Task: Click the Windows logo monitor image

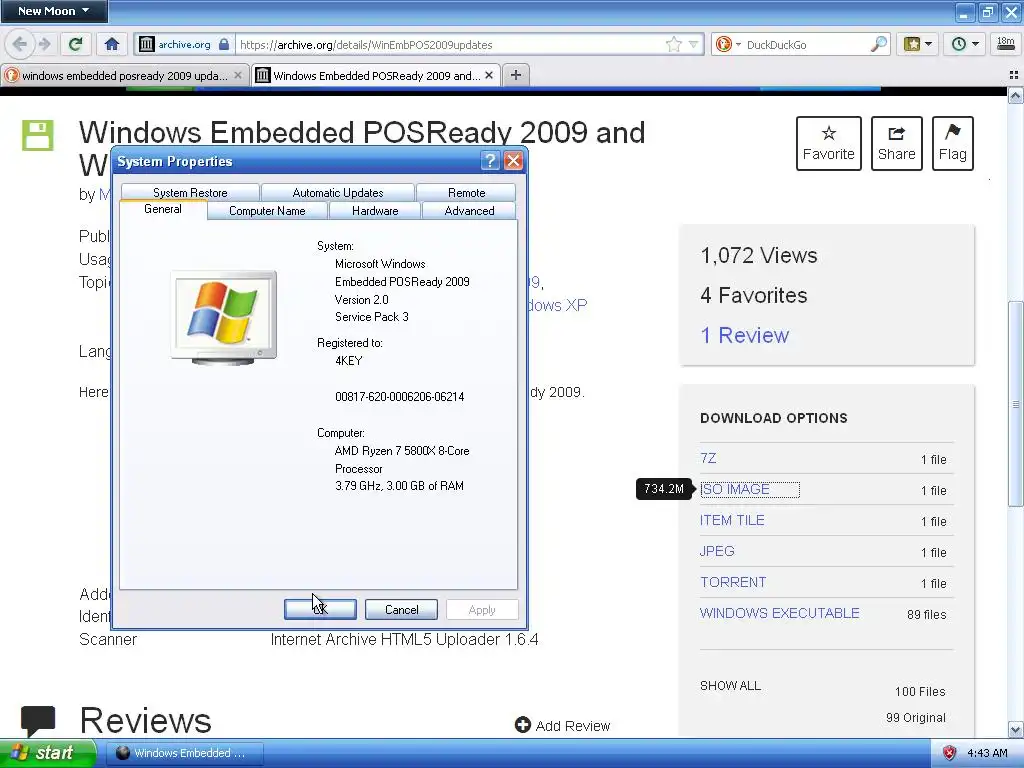Action: (223, 317)
